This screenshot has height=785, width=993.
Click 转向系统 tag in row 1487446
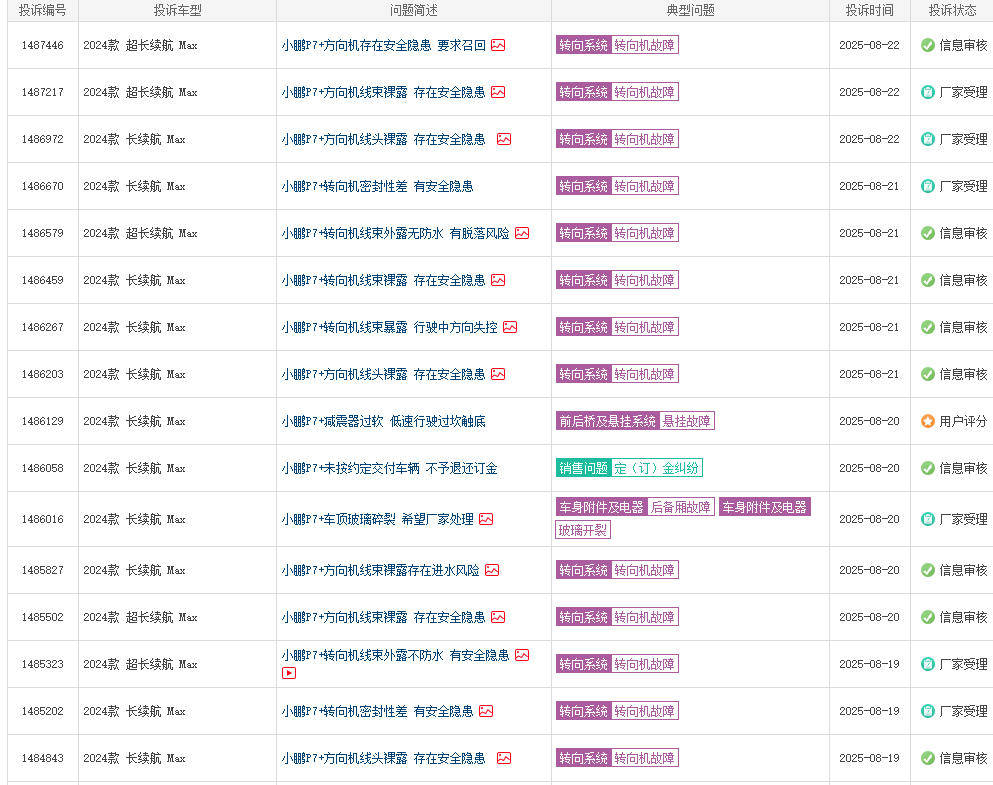click(x=583, y=45)
